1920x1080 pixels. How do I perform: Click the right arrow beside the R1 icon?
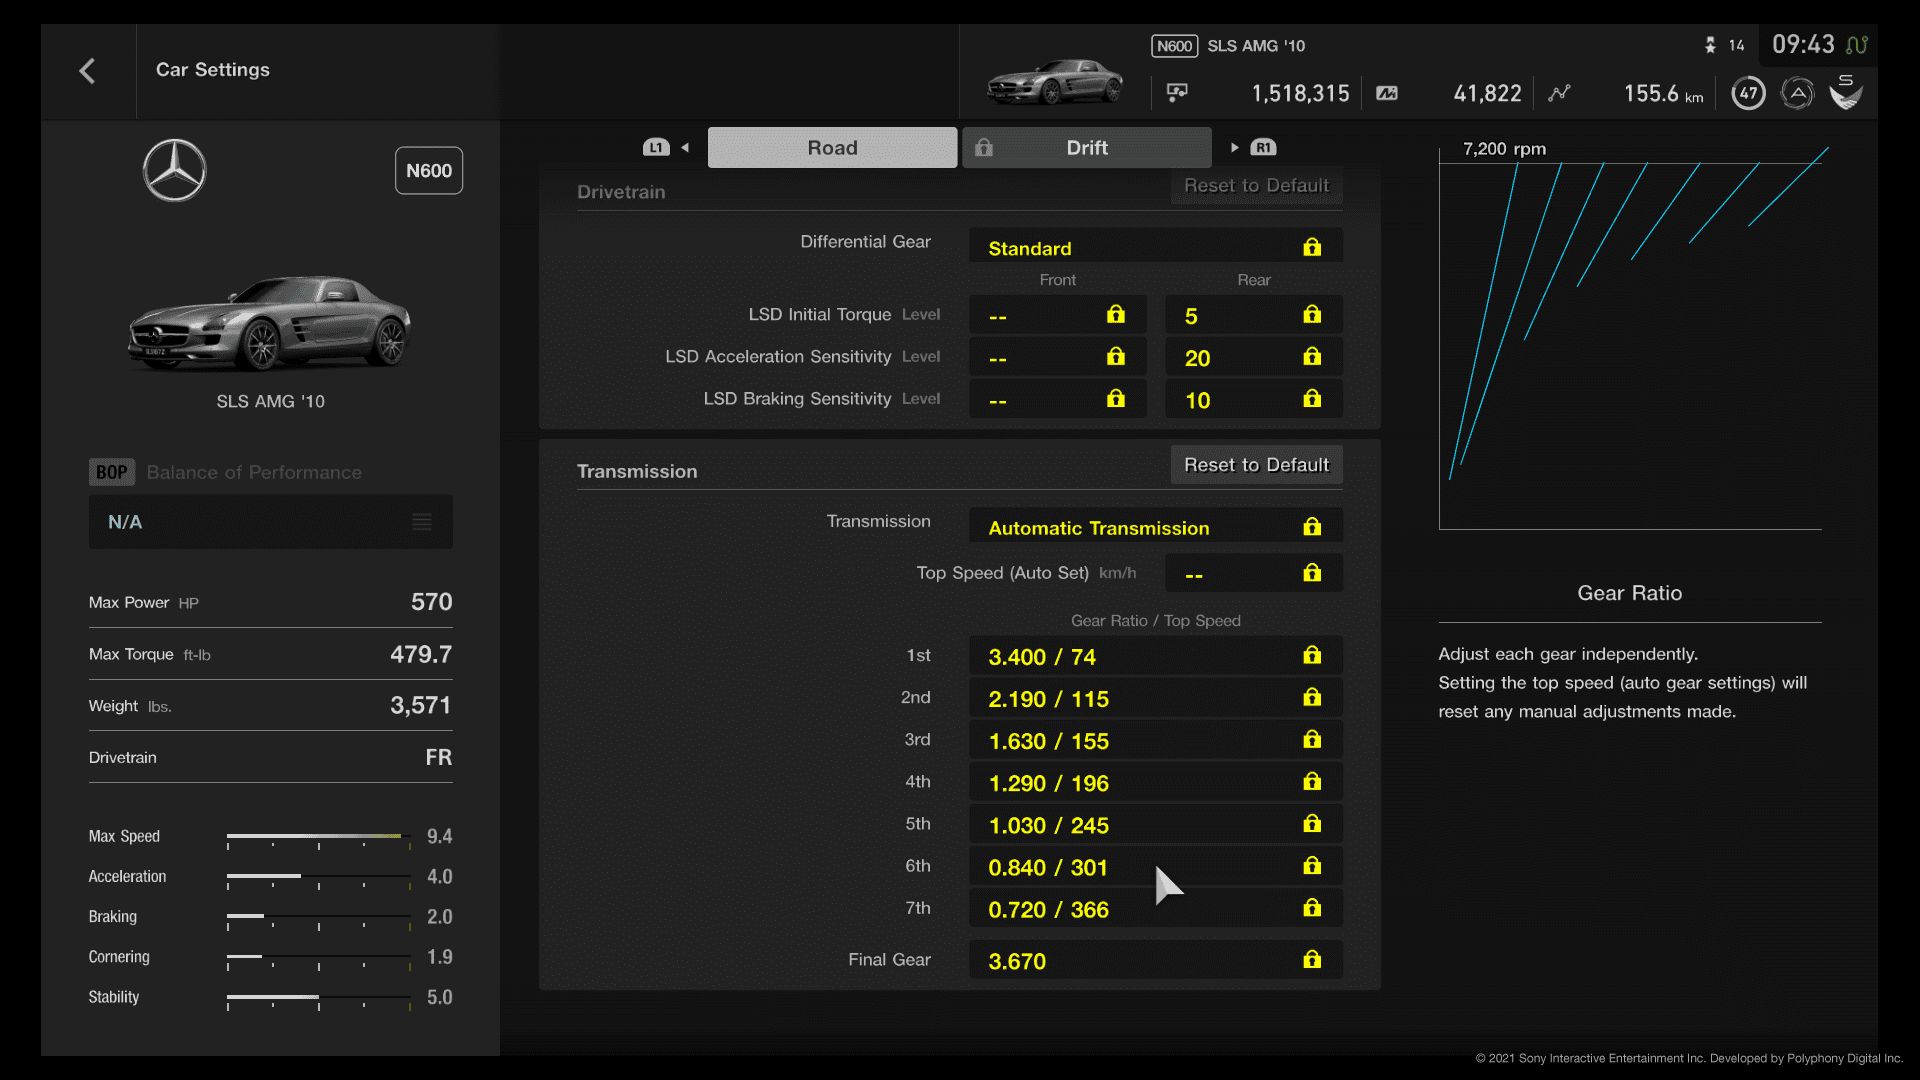click(x=1235, y=148)
